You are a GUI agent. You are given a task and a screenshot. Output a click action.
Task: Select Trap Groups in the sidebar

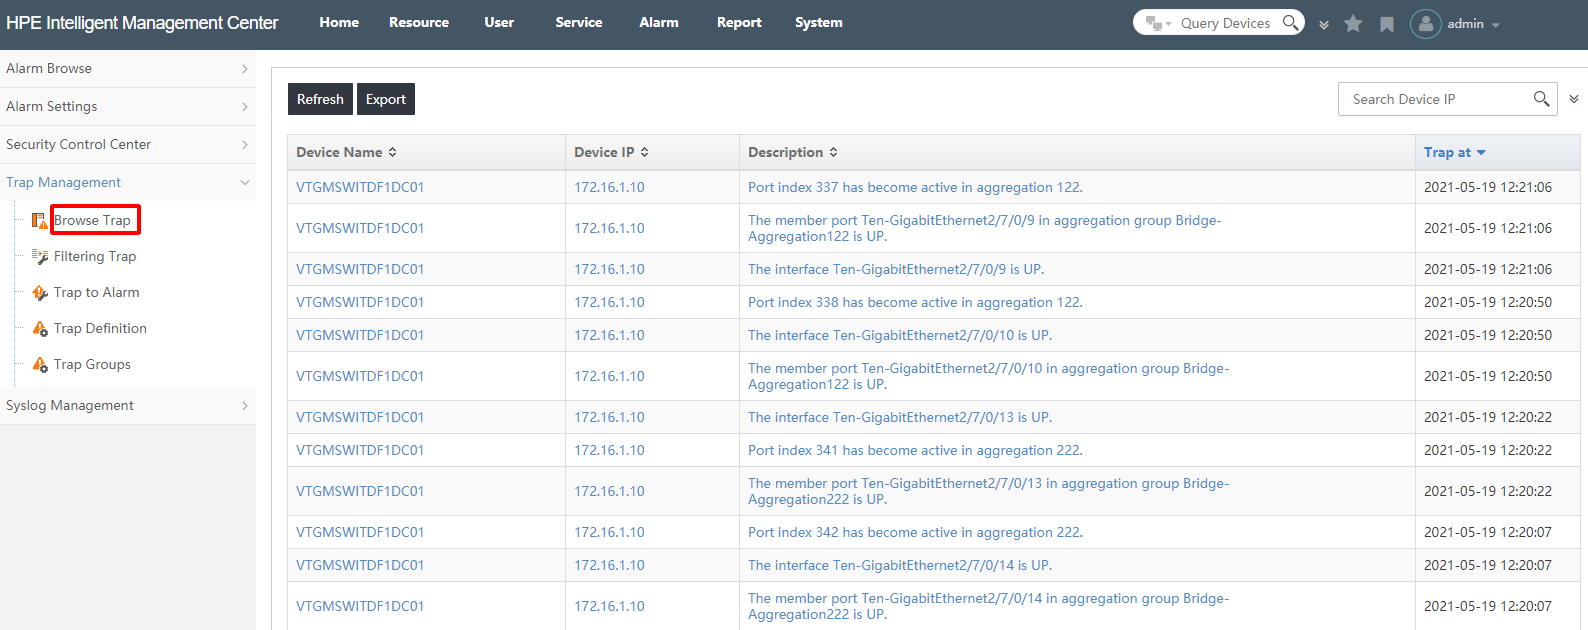(x=92, y=365)
